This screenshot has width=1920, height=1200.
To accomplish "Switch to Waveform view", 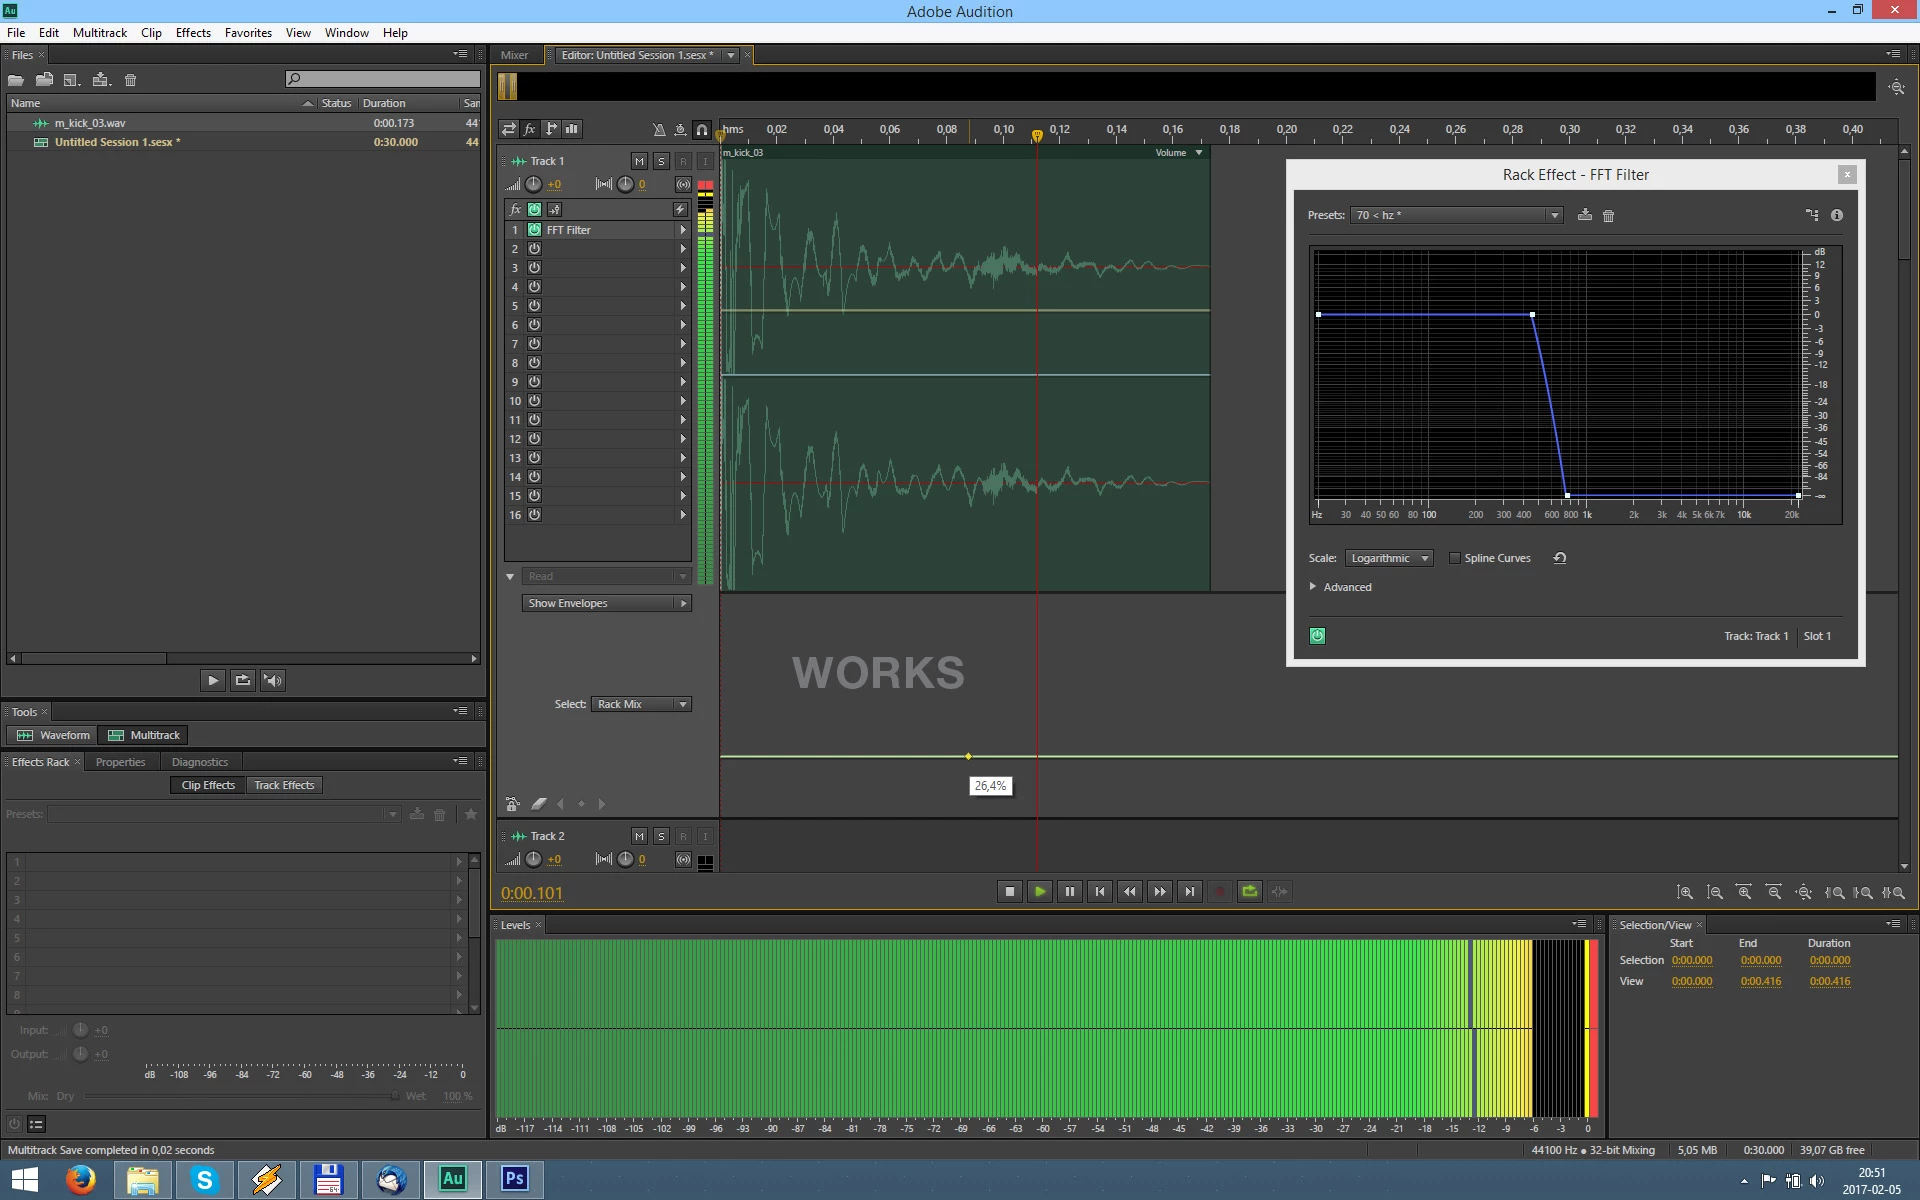I will coord(54,735).
